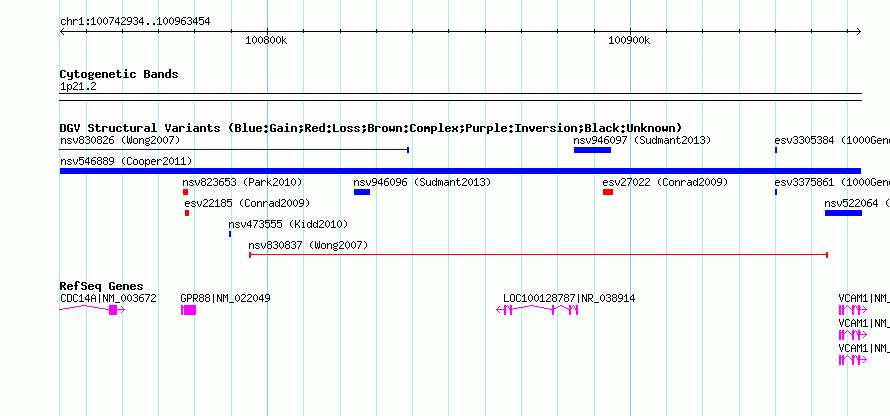Viewport: 890px width, 416px height.
Task: Click the nsv823653 (Park2010) label
Action: (x=242, y=182)
